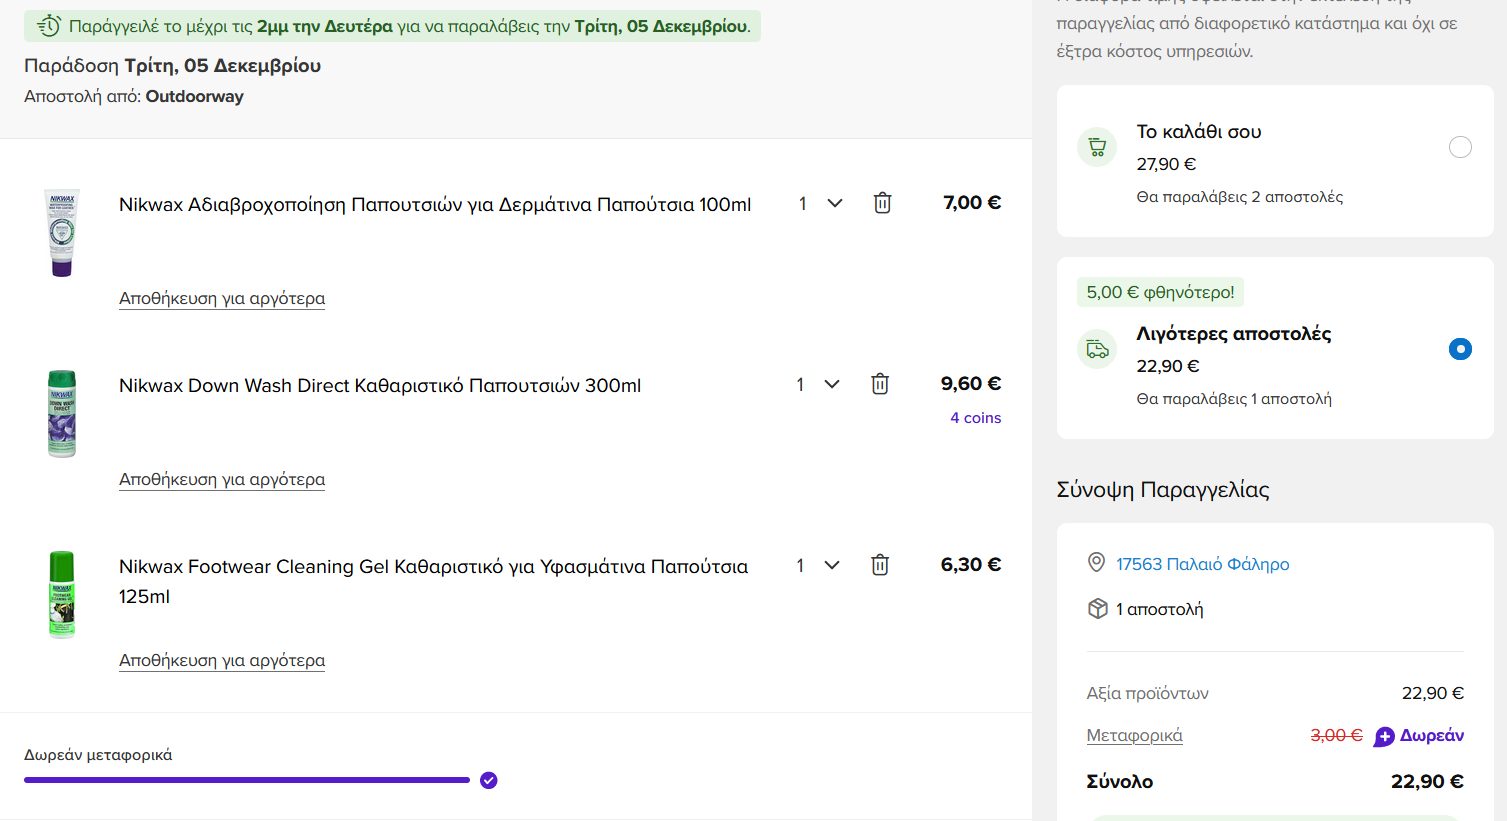The width and height of the screenshot is (1507, 821).
Task: Click trash icon for Footwear Cleaning Gel
Action: coord(879,565)
